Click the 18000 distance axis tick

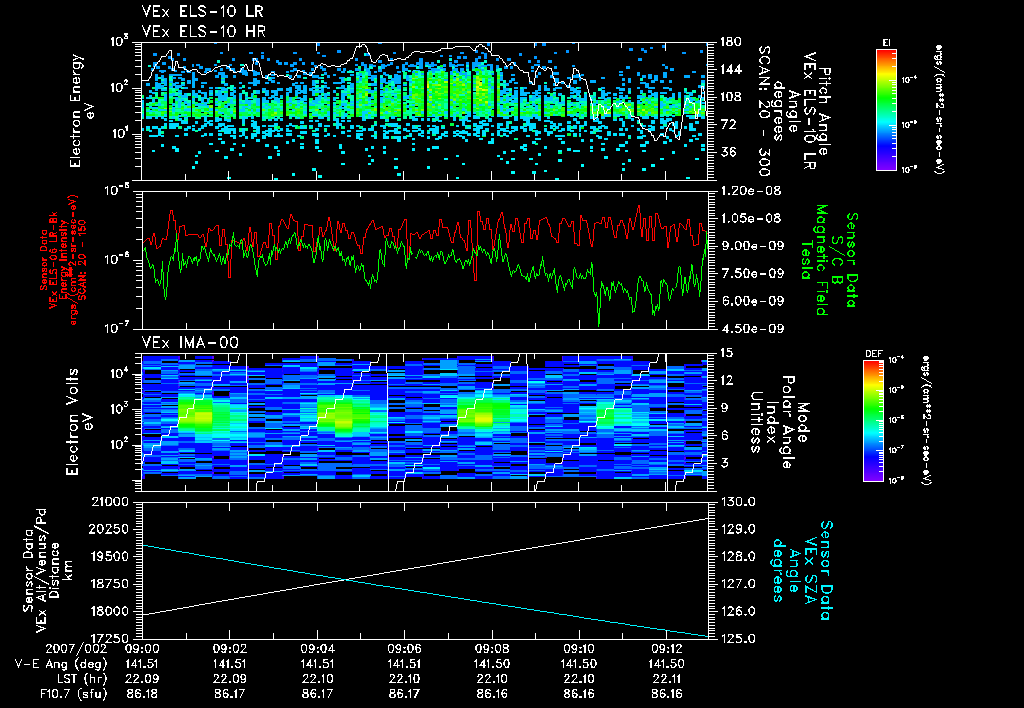[110, 611]
